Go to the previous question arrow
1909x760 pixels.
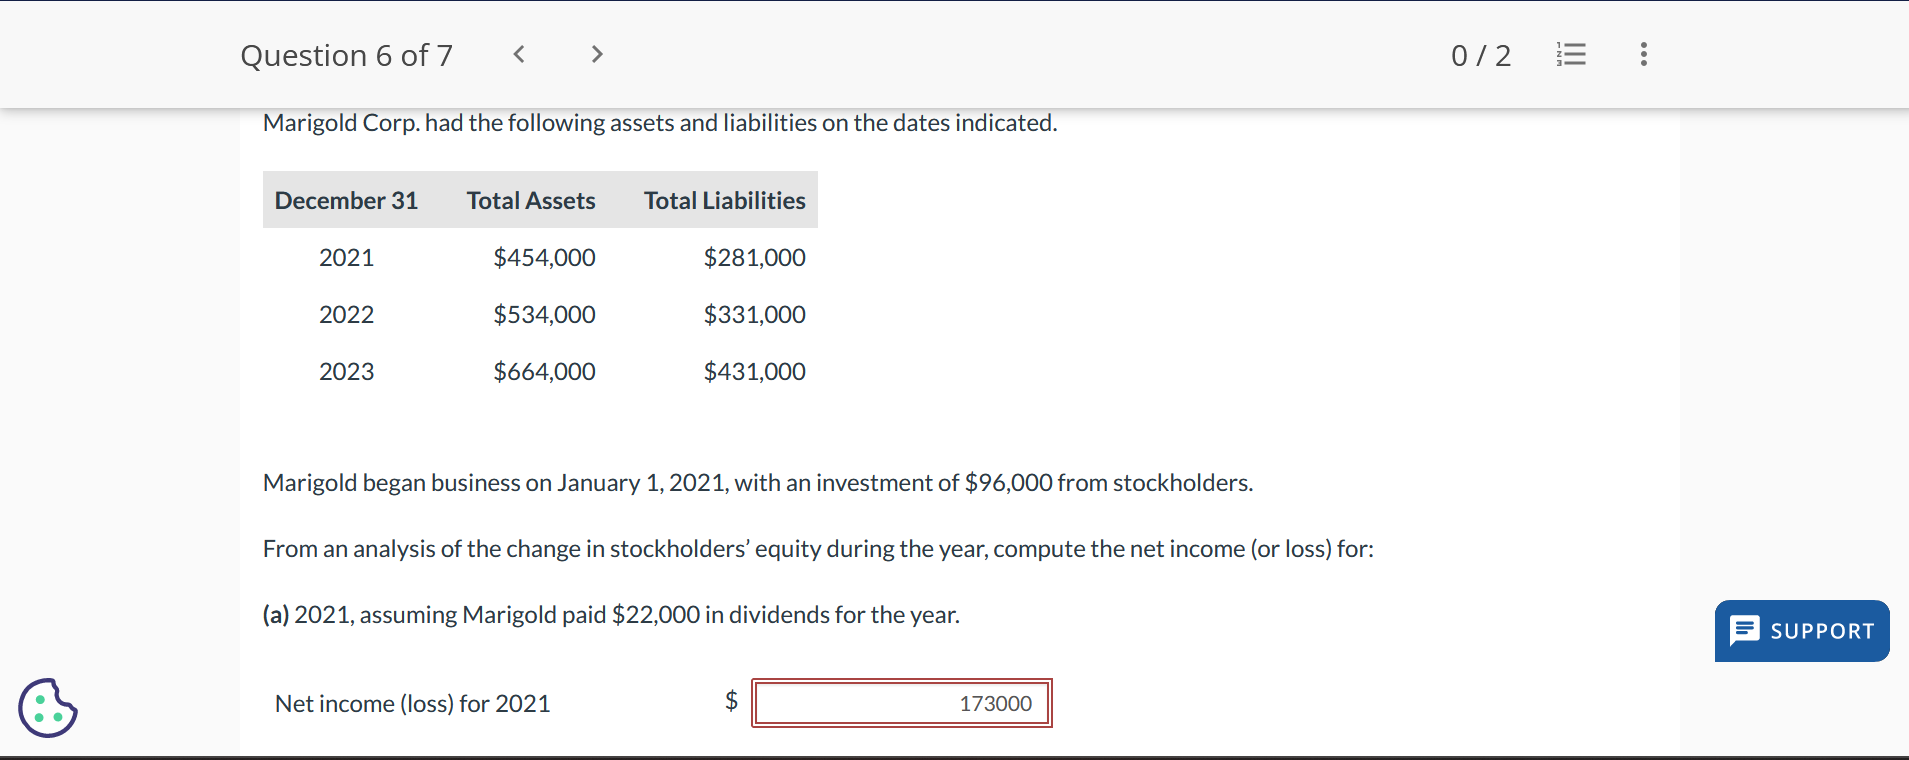pos(519,54)
